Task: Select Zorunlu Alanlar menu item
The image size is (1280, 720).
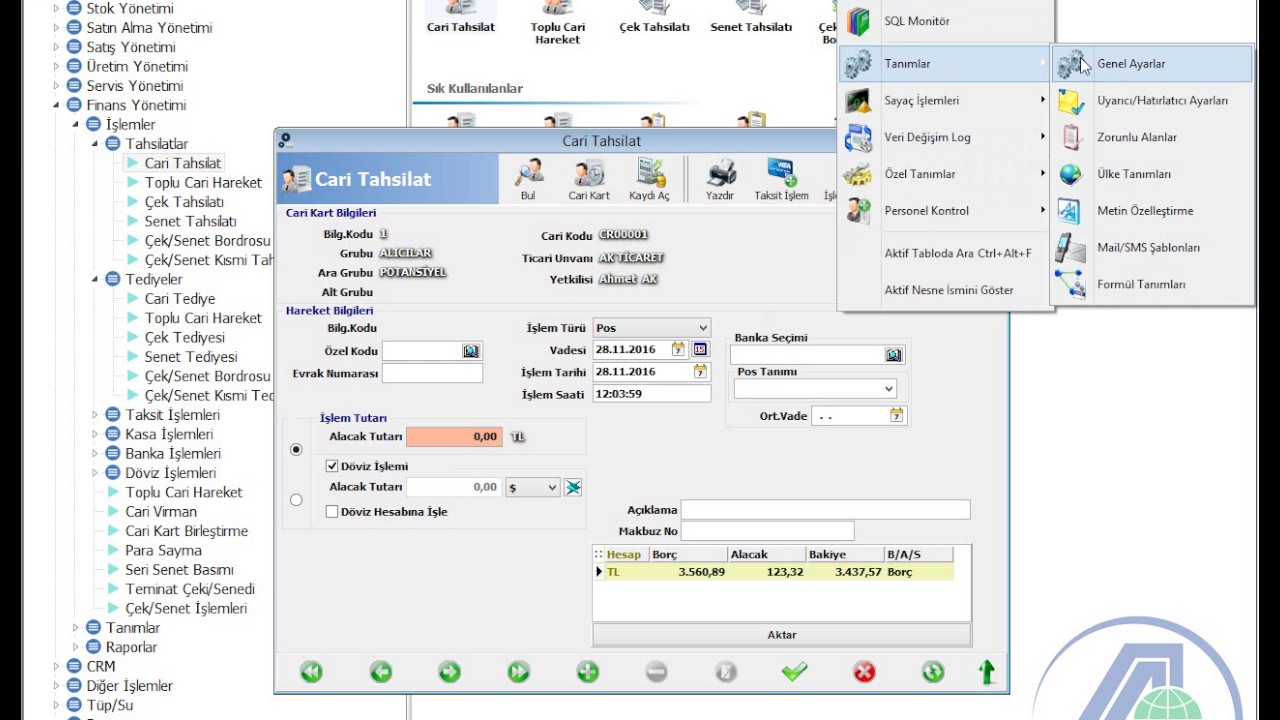Action: [x=1152, y=137]
